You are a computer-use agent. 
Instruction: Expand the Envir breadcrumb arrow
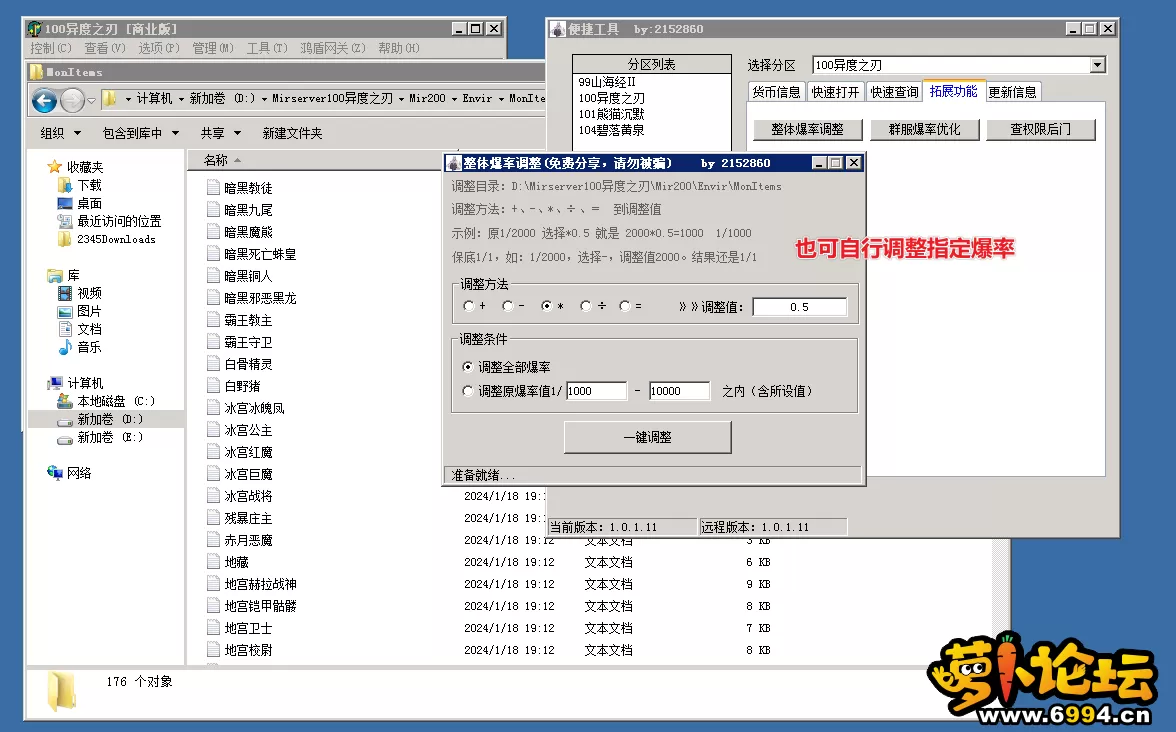[x=501, y=99]
